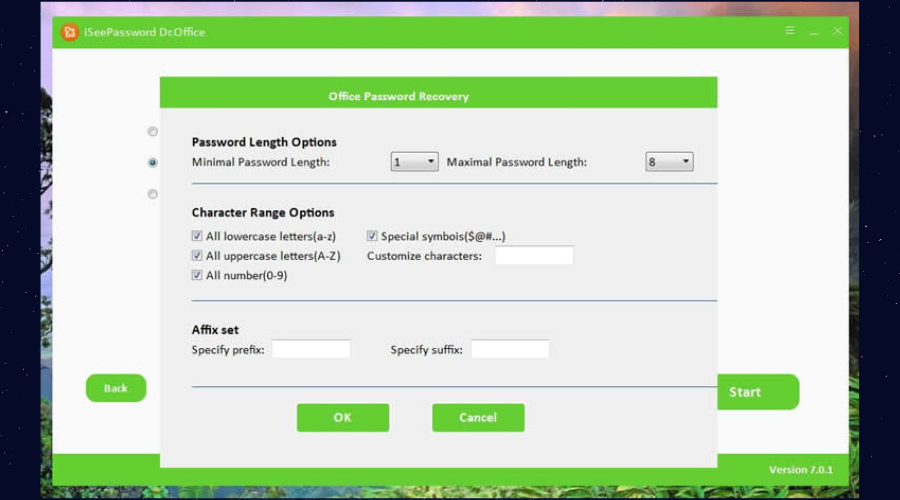The height and width of the screenshot is (500, 900).
Task: Click the Specify suffix field
Action: tap(510, 349)
